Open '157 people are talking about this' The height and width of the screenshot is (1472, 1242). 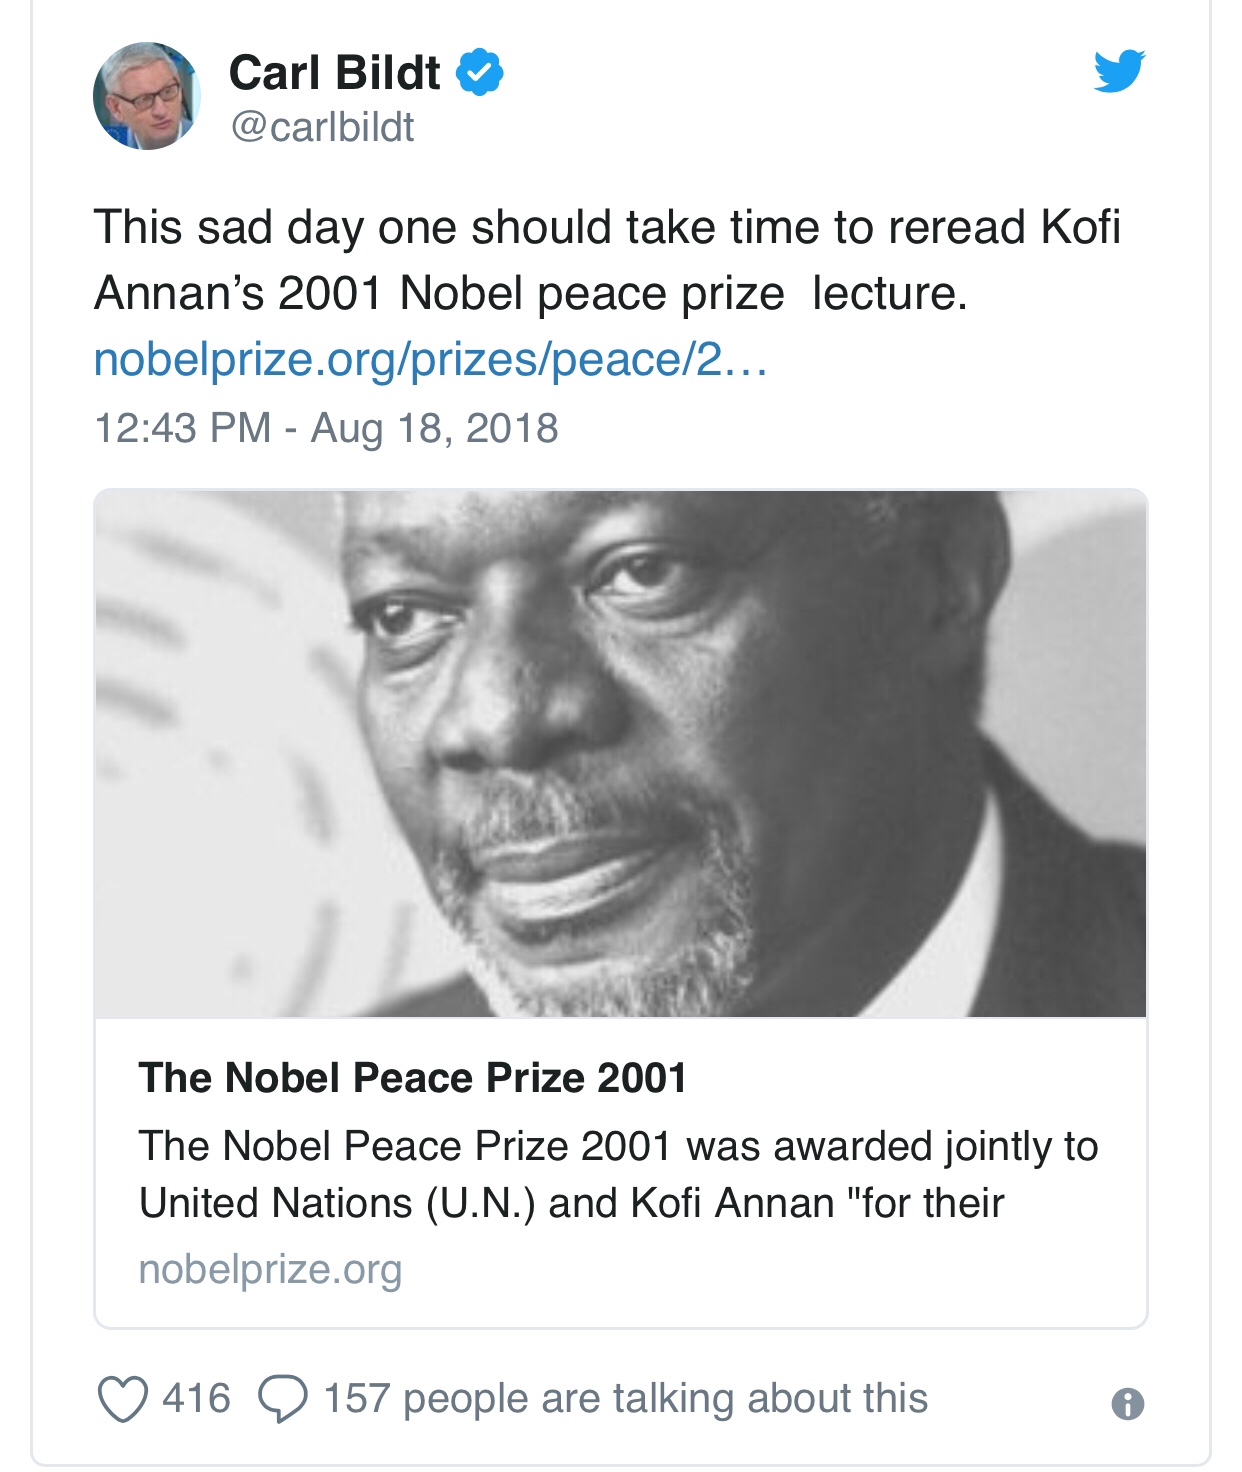click(625, 1399)
